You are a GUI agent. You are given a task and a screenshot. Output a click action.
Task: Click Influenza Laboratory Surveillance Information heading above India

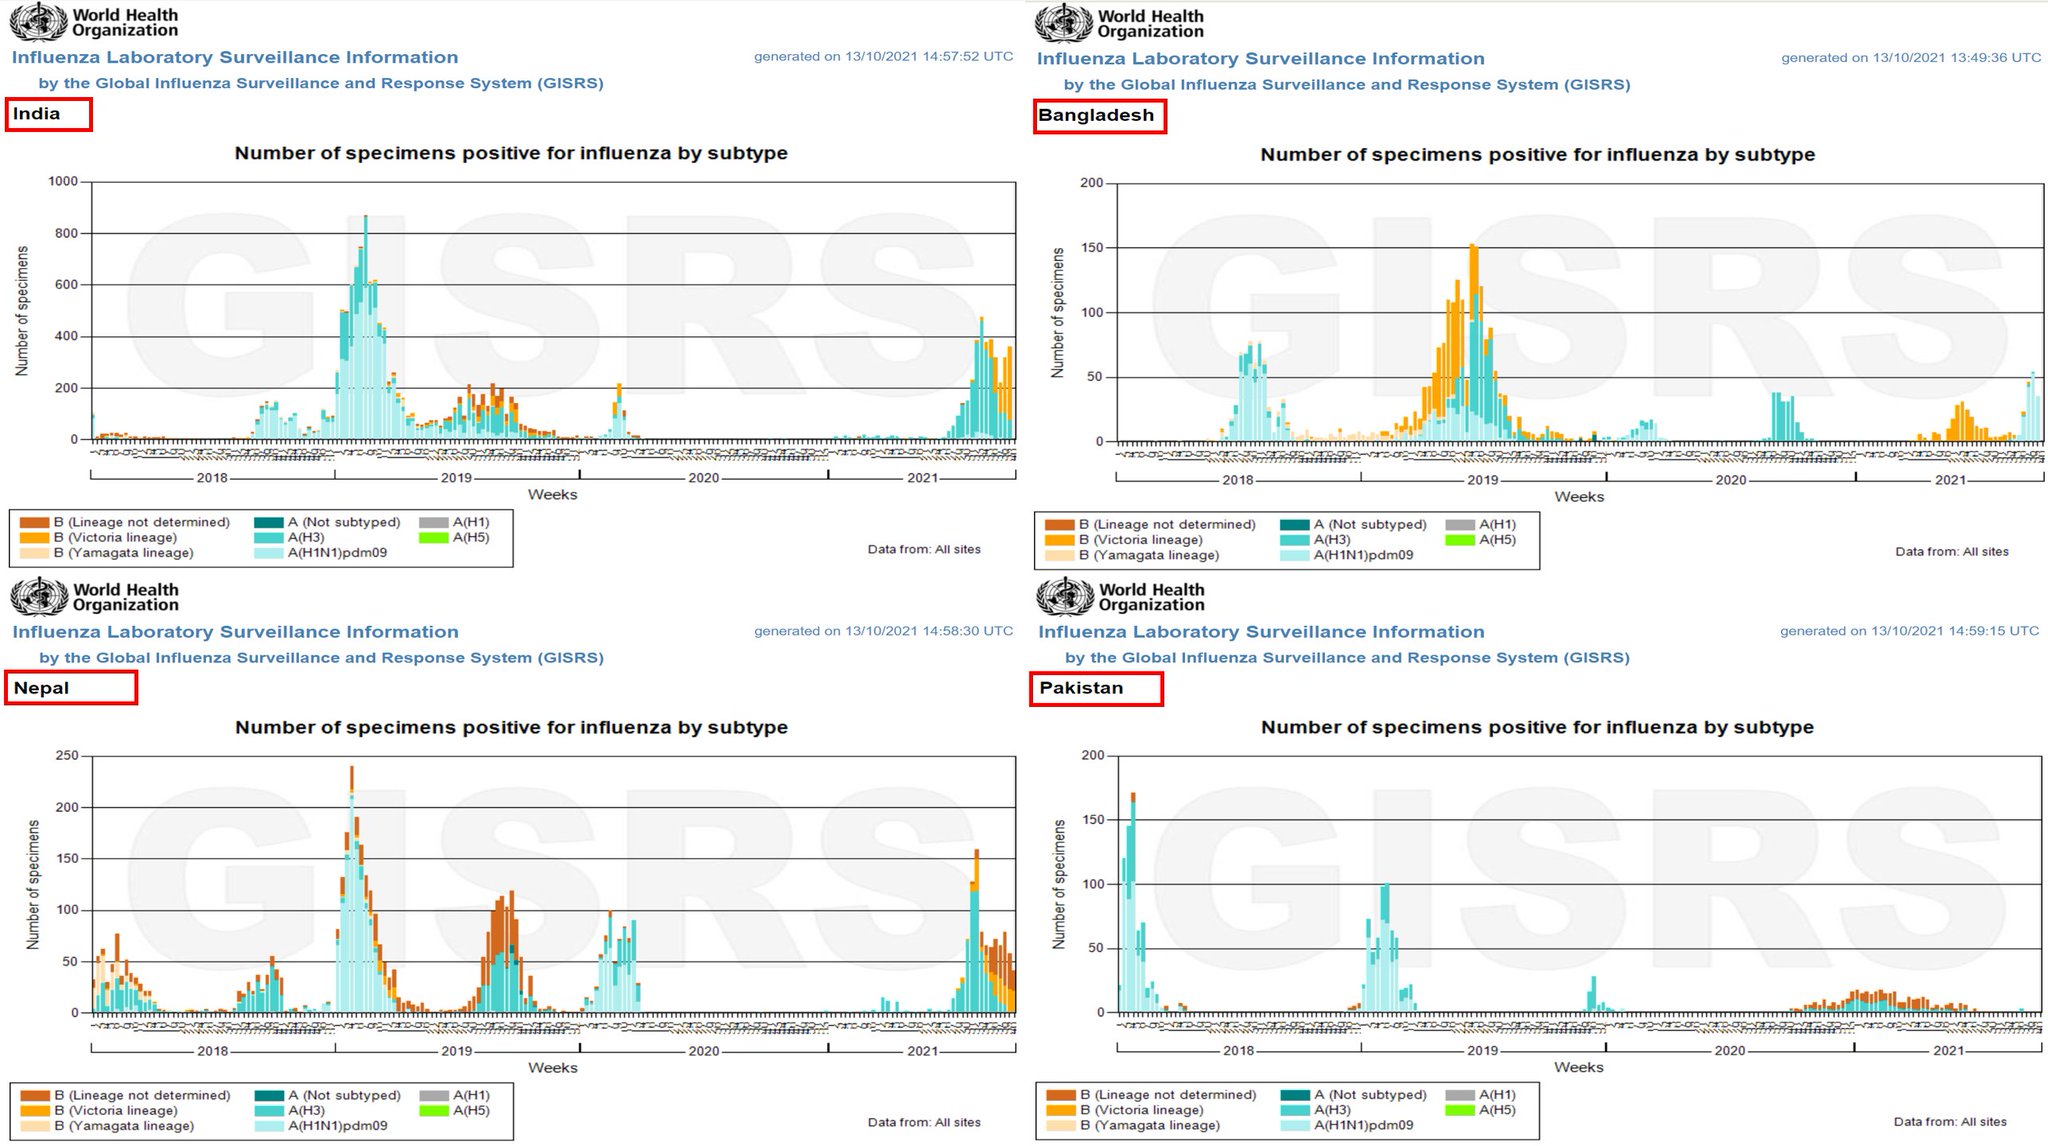235,57
